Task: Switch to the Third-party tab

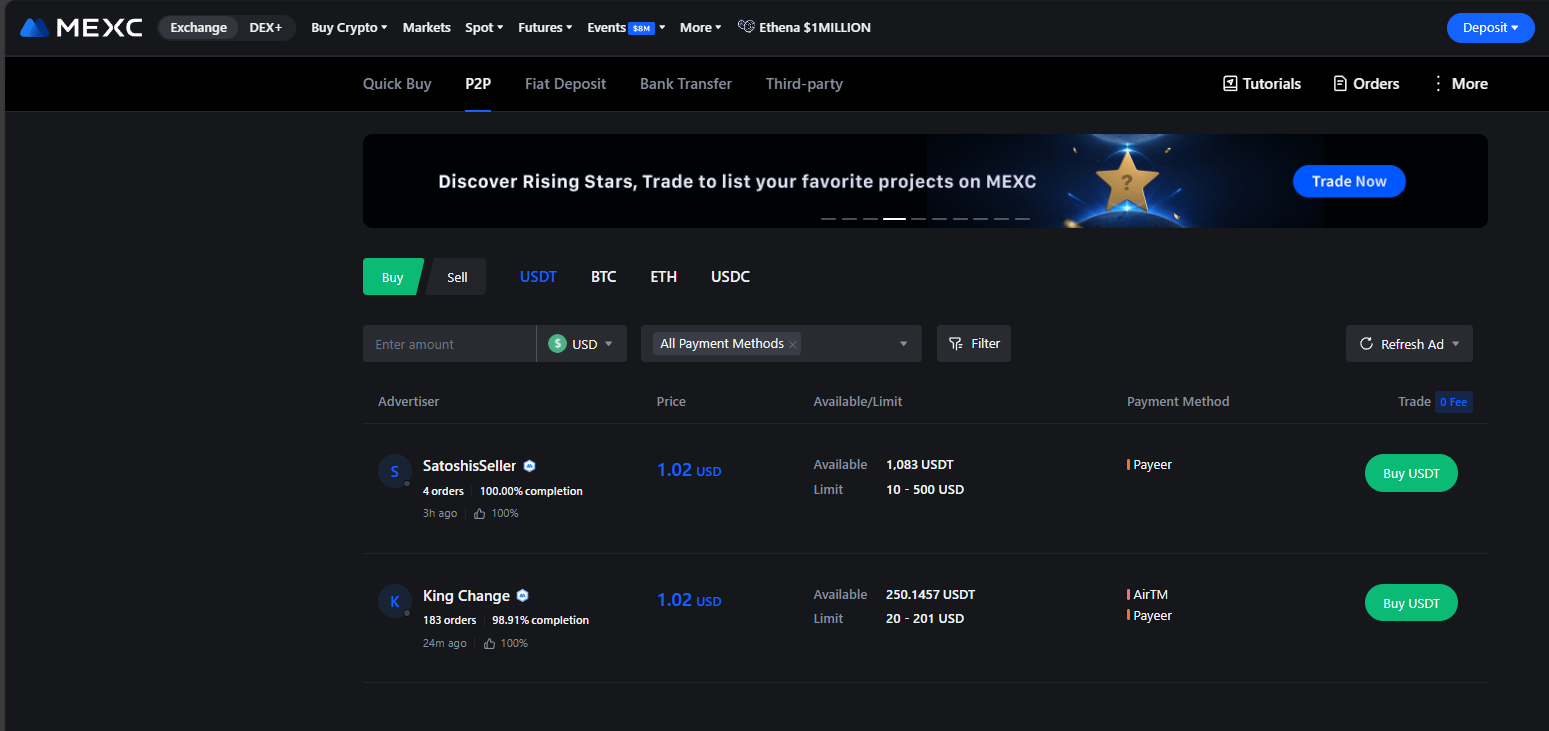Action: 804,84
